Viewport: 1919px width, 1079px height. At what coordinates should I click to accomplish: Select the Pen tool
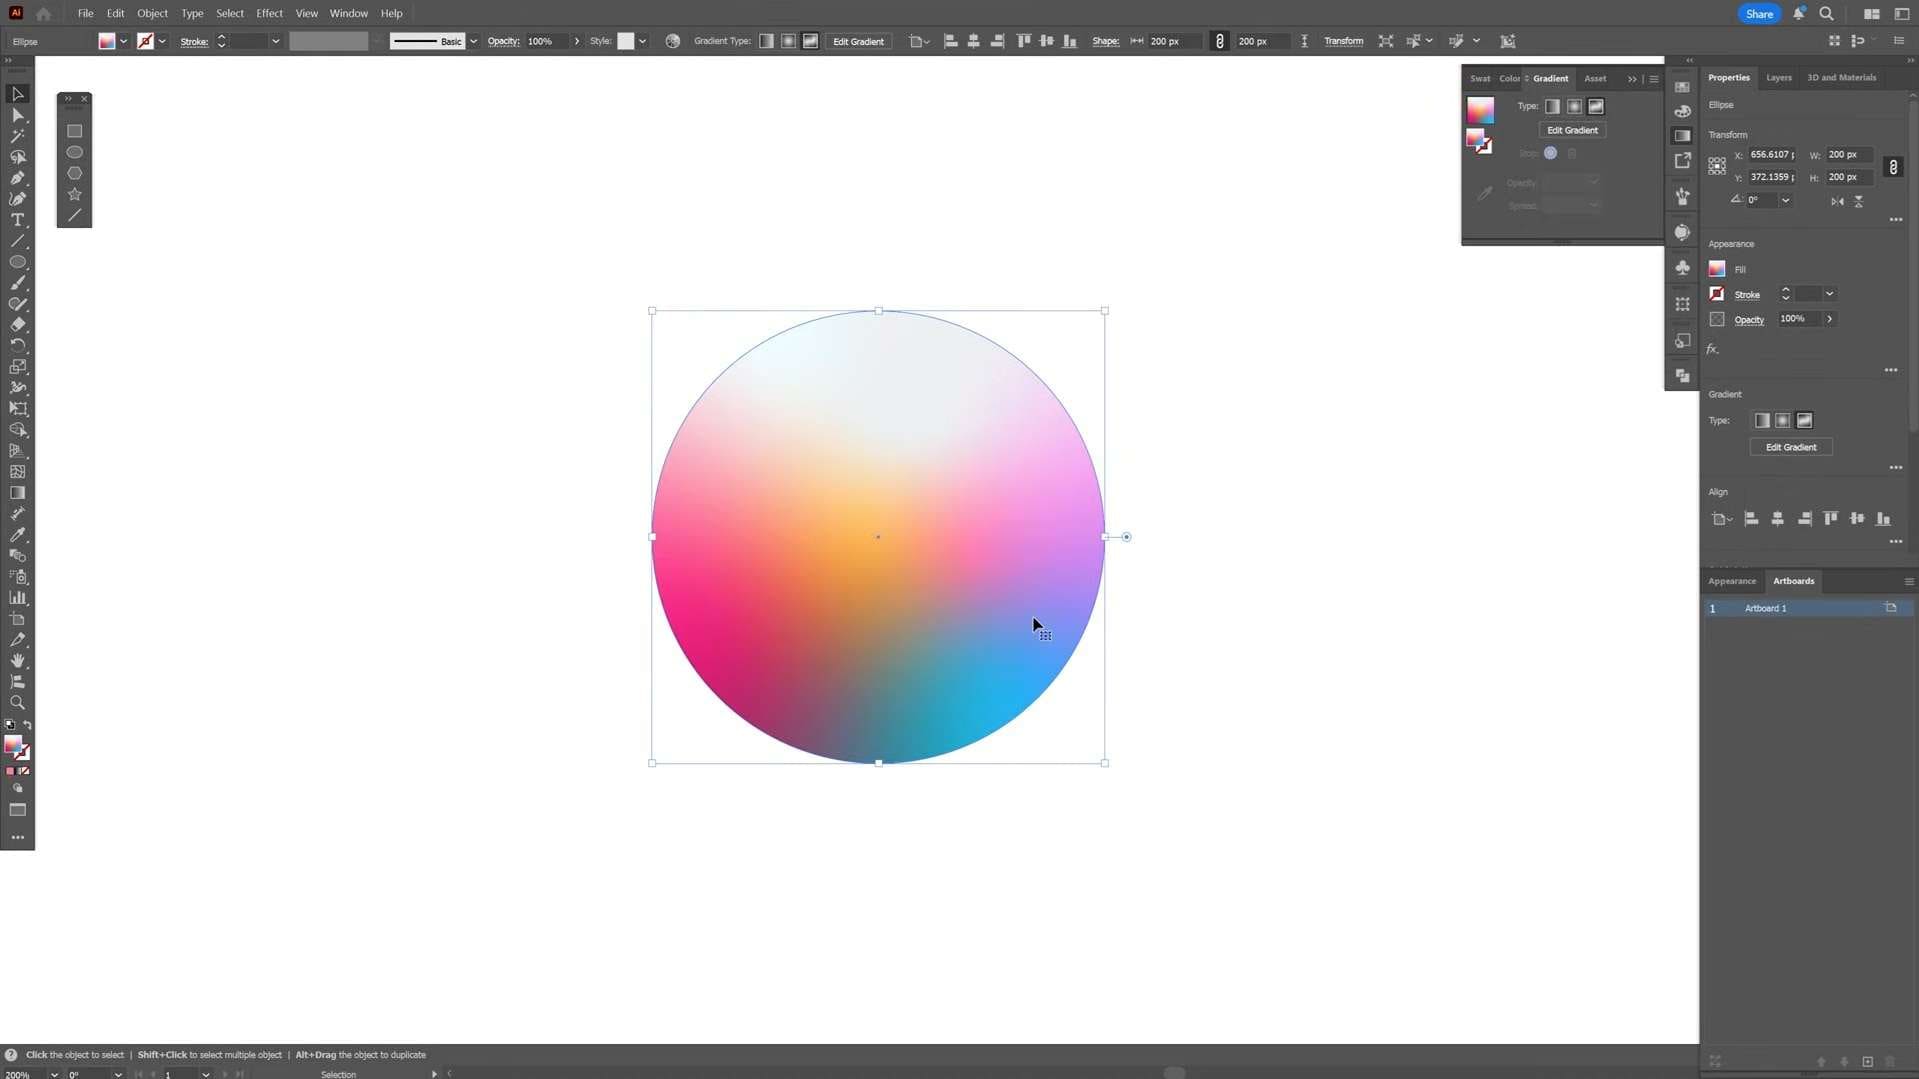(x=17, y=178)
